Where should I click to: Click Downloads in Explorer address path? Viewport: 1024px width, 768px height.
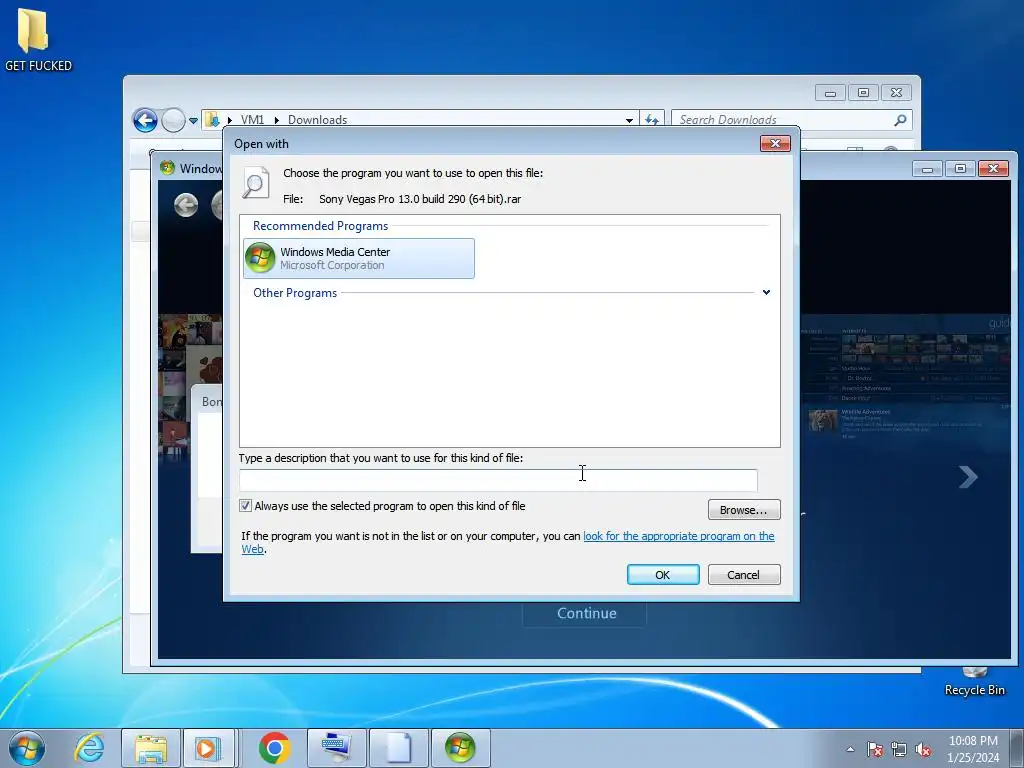coord(317,120)
